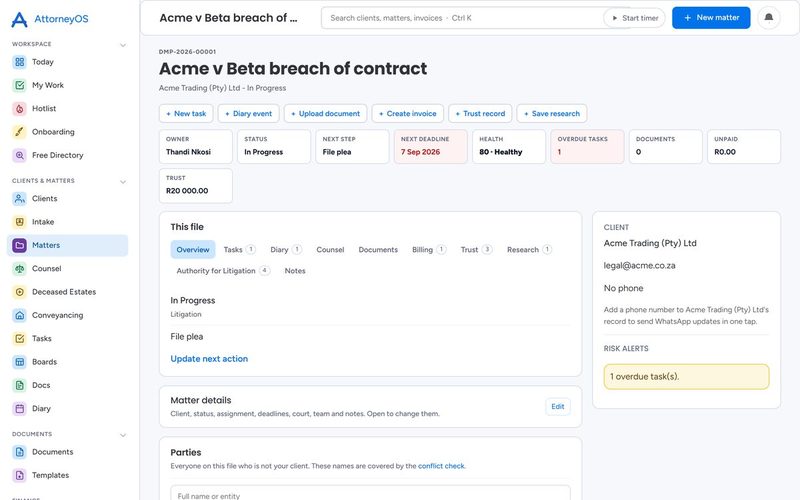Start the timer
800x500 pixels.
635,18
